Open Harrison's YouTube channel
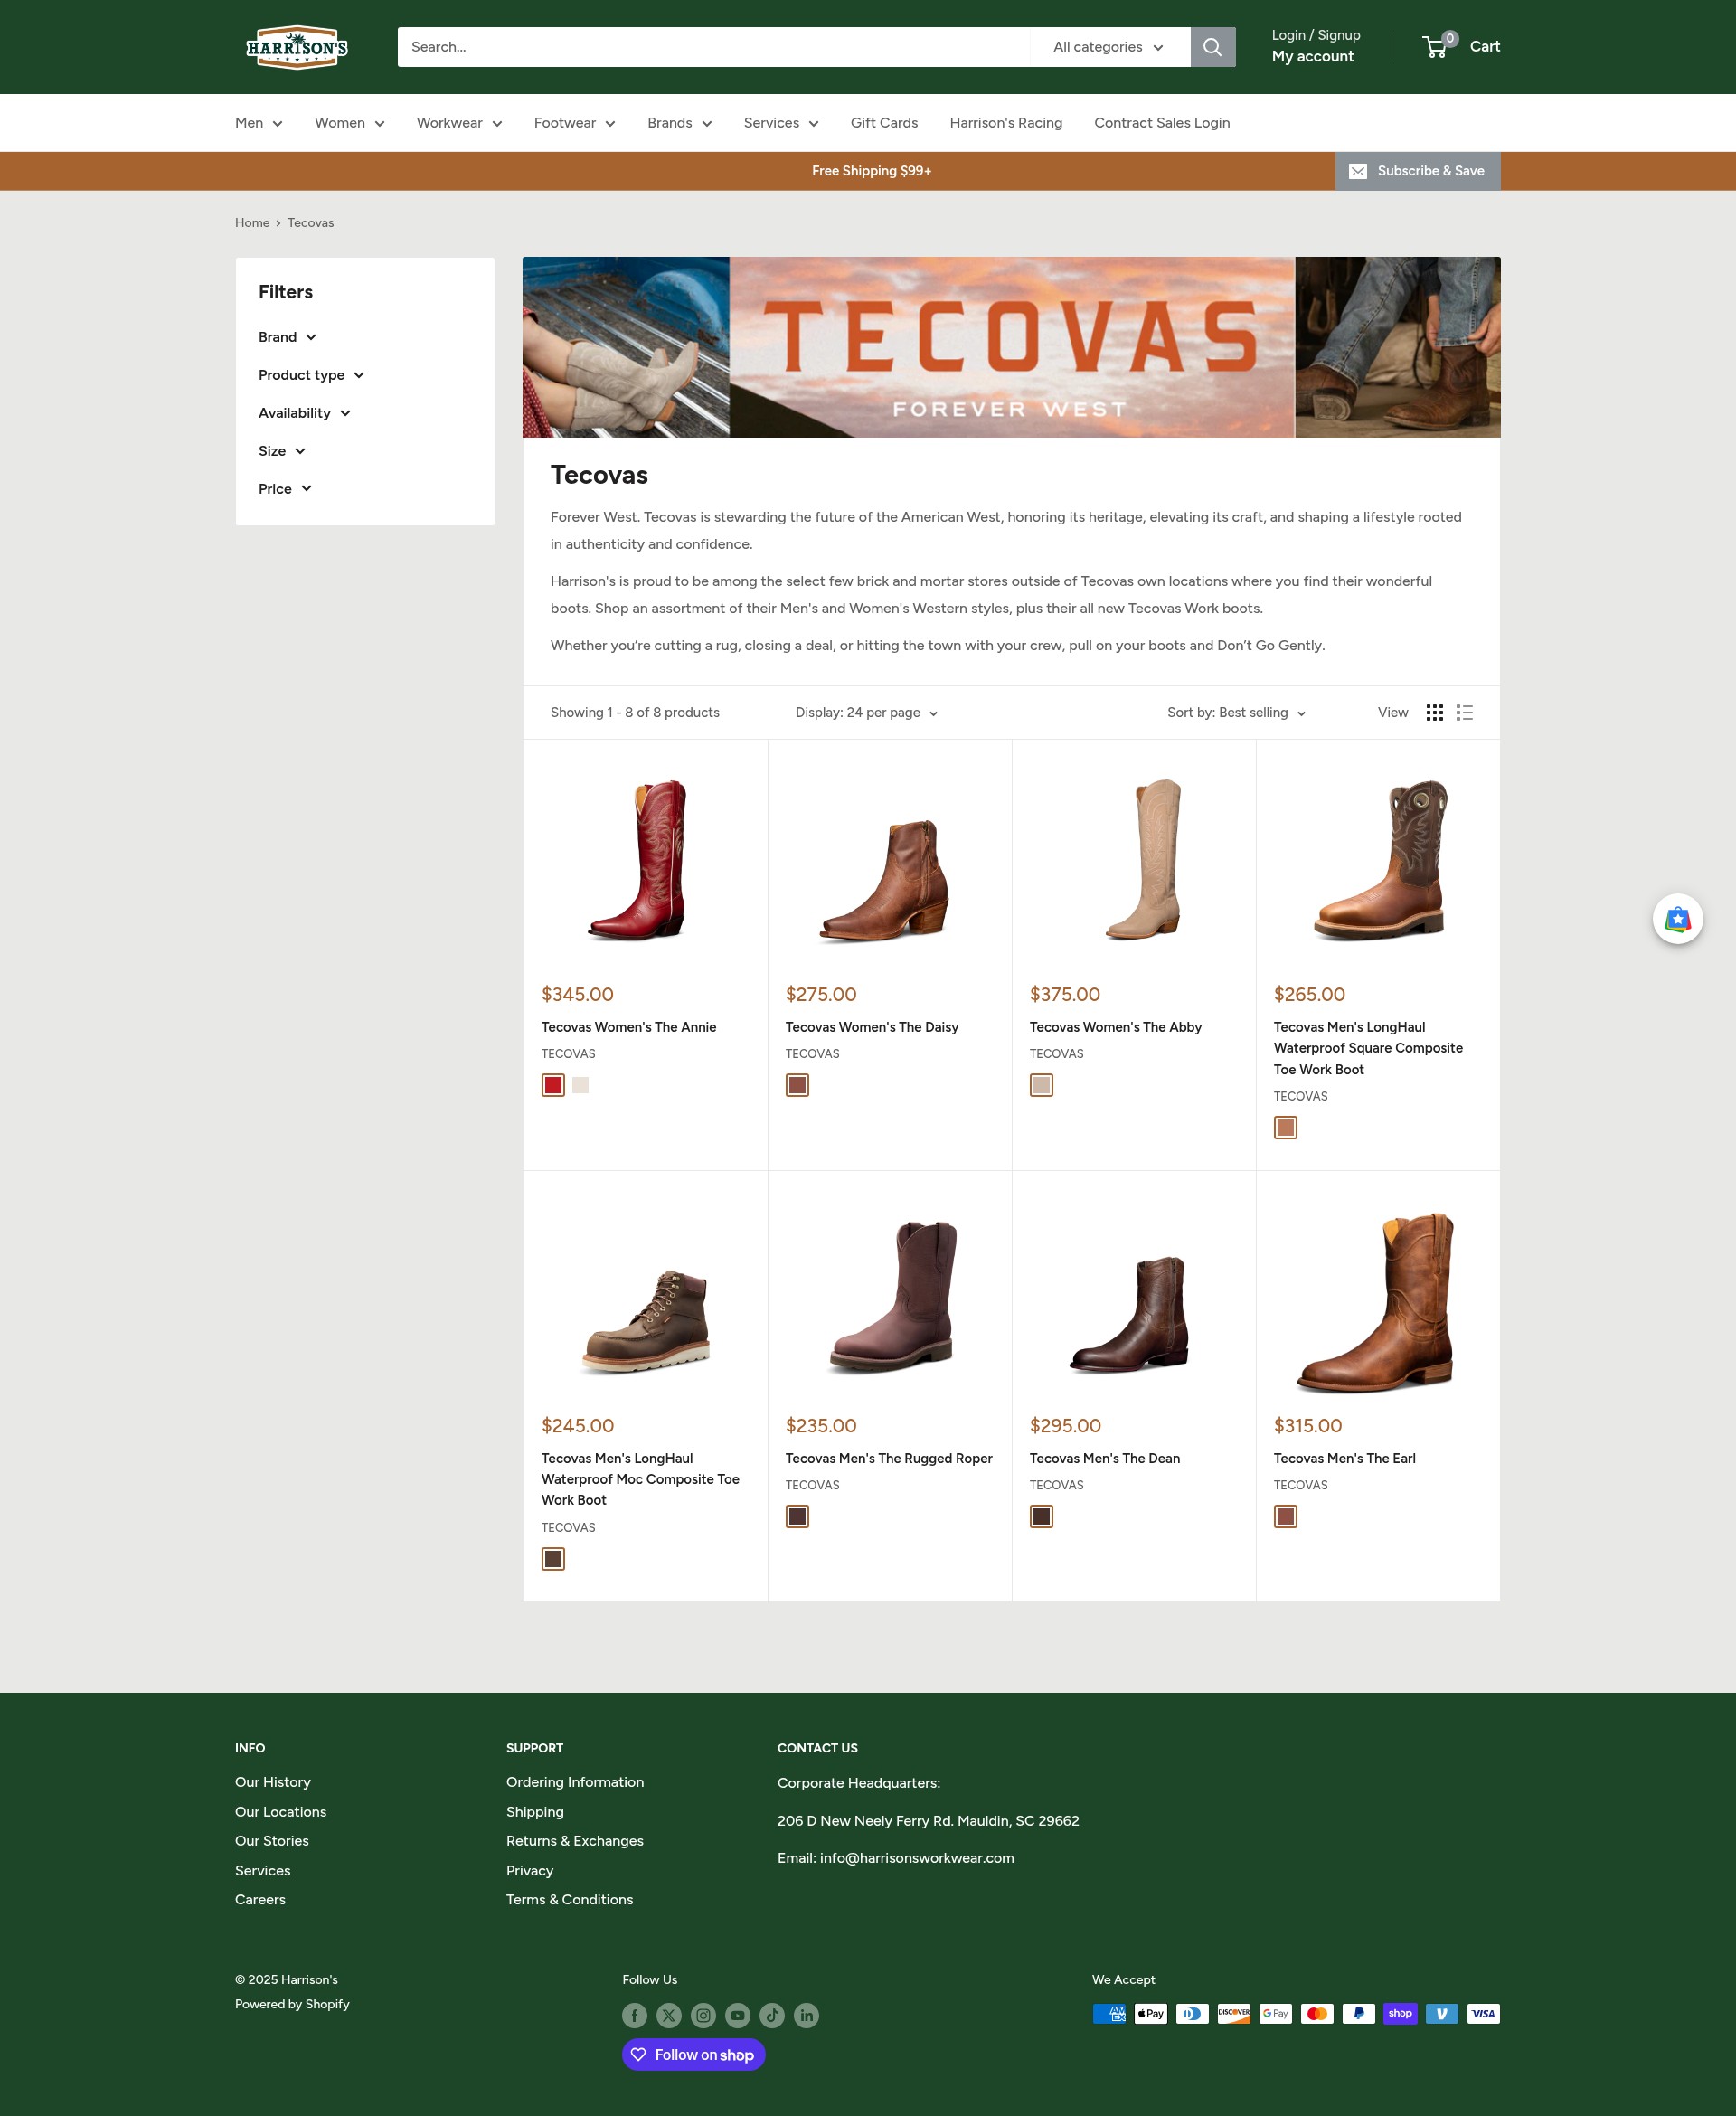1736x2116 pixels. click(x=738, y=2015)
